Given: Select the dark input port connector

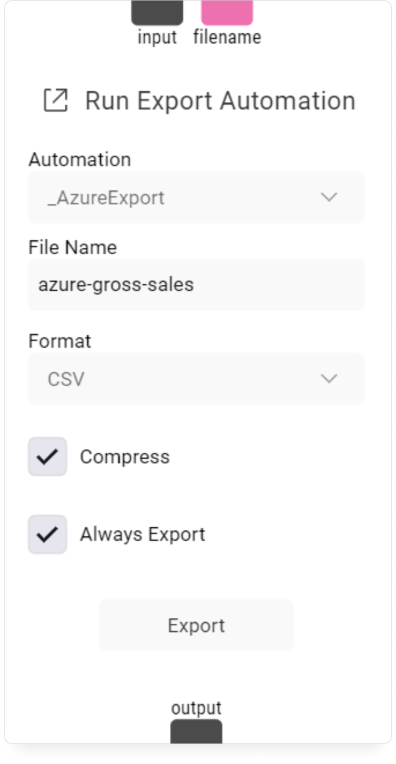Looking at the screenshot, I should coord(157,13).
